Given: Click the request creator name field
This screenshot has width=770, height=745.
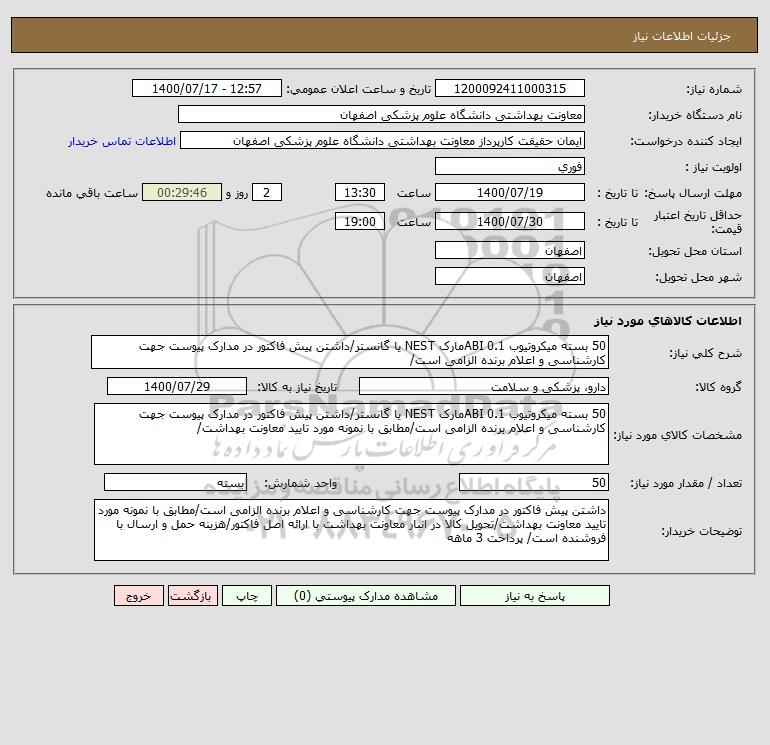Looking at the screenshot, I should point(383,140).
